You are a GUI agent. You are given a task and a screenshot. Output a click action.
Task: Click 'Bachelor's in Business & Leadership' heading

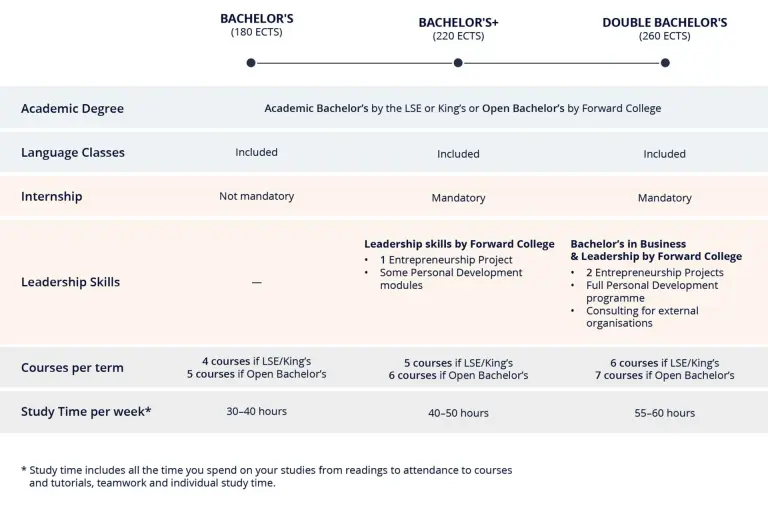click(656, 250)
